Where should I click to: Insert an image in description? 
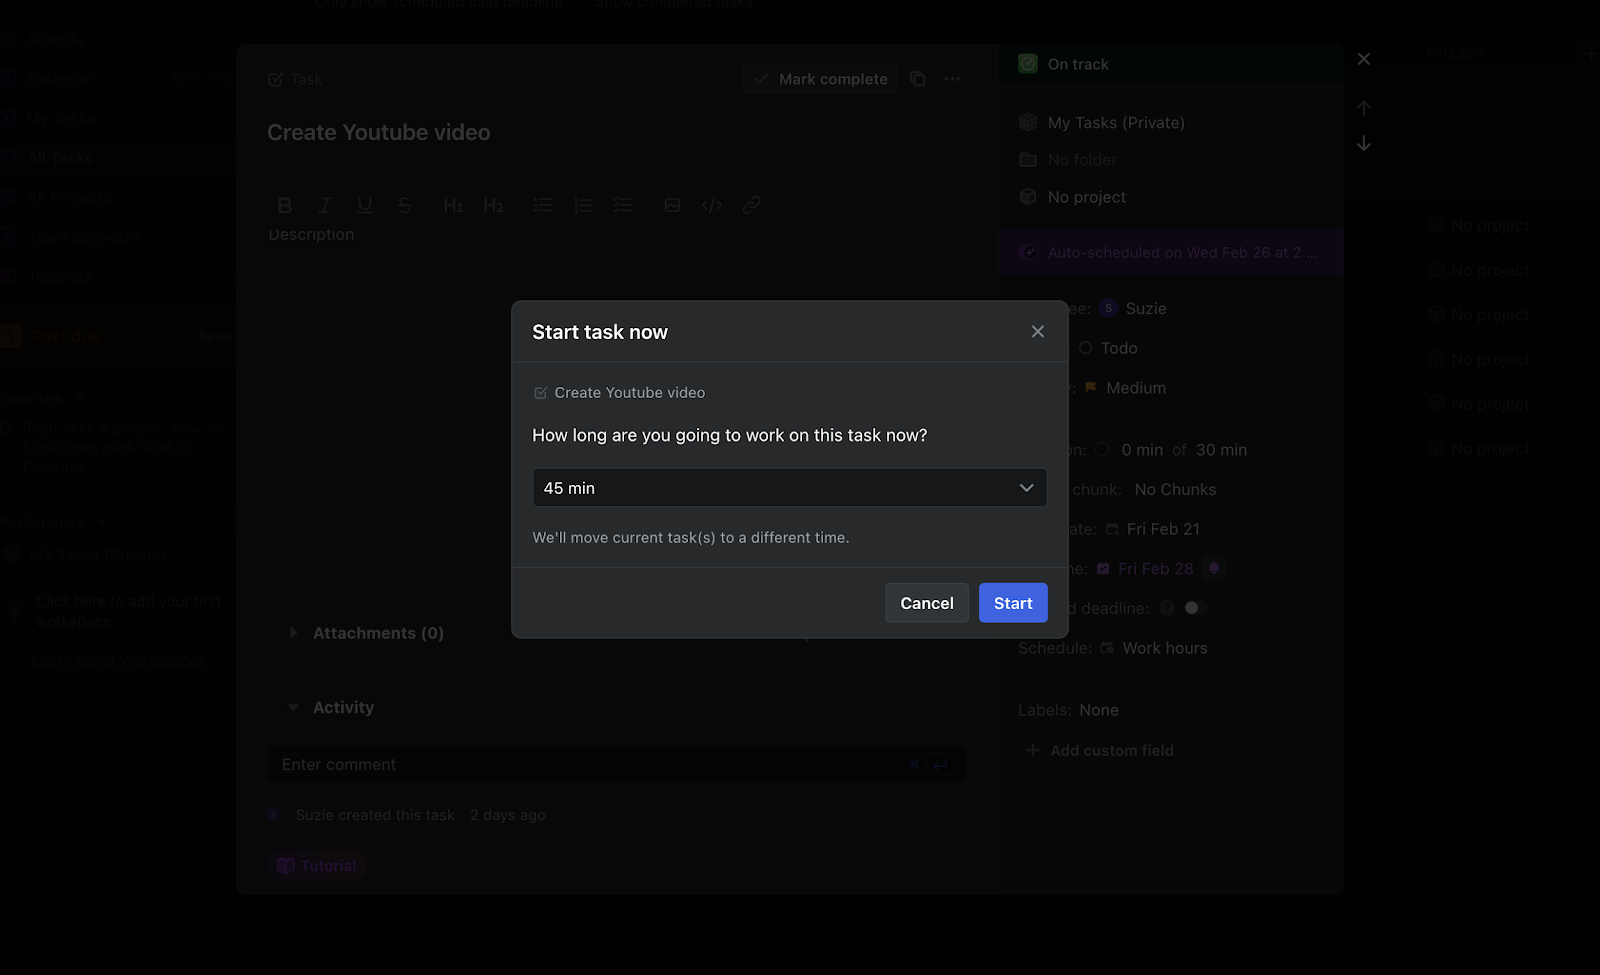coord(672,205)
